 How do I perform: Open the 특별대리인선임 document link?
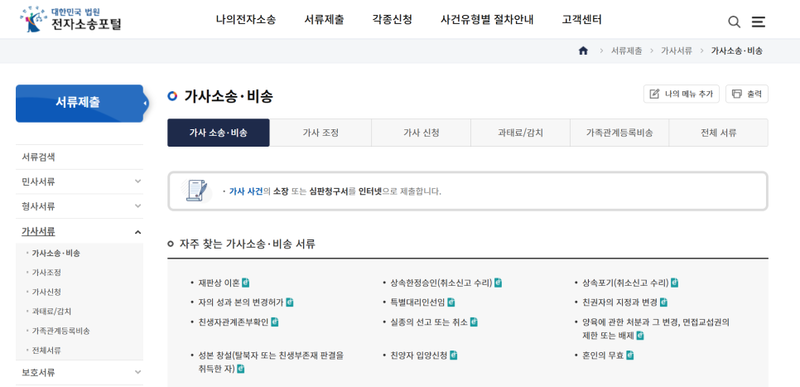pos(417,302)
